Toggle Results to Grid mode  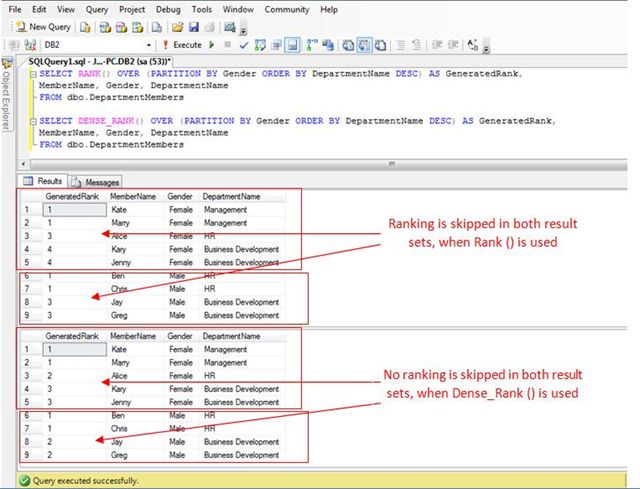click(364, 45)
